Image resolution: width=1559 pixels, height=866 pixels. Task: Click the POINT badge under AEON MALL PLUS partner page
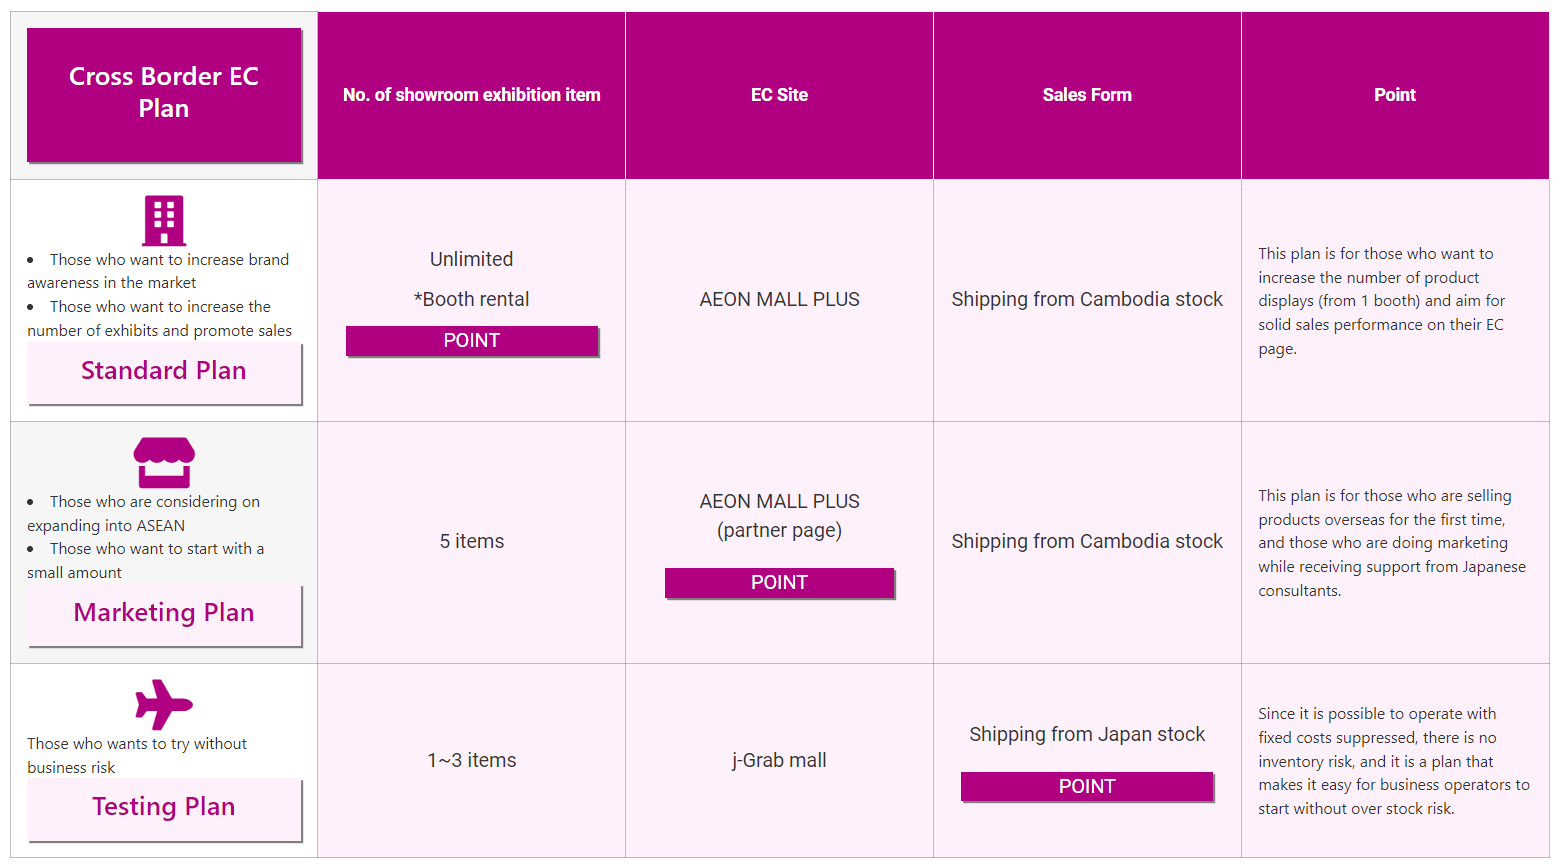click(779, 583)
